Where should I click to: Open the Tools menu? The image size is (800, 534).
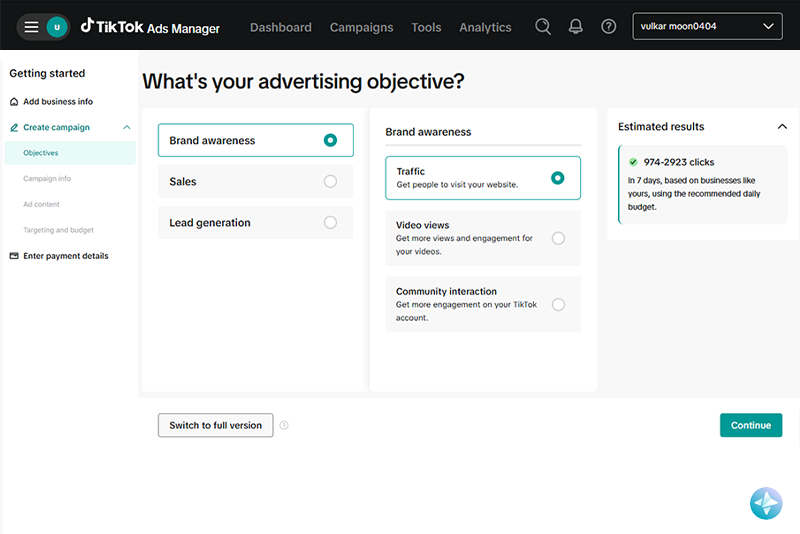[426, 27]
